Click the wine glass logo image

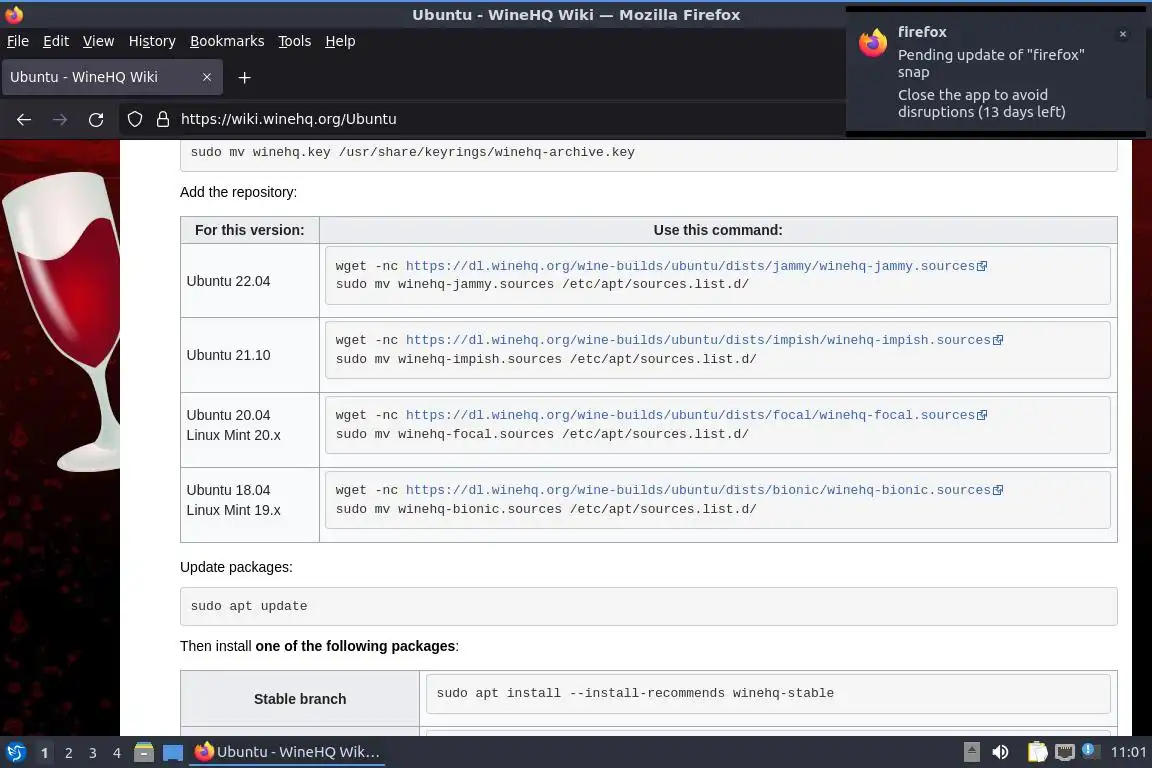(x=62, y=321)
